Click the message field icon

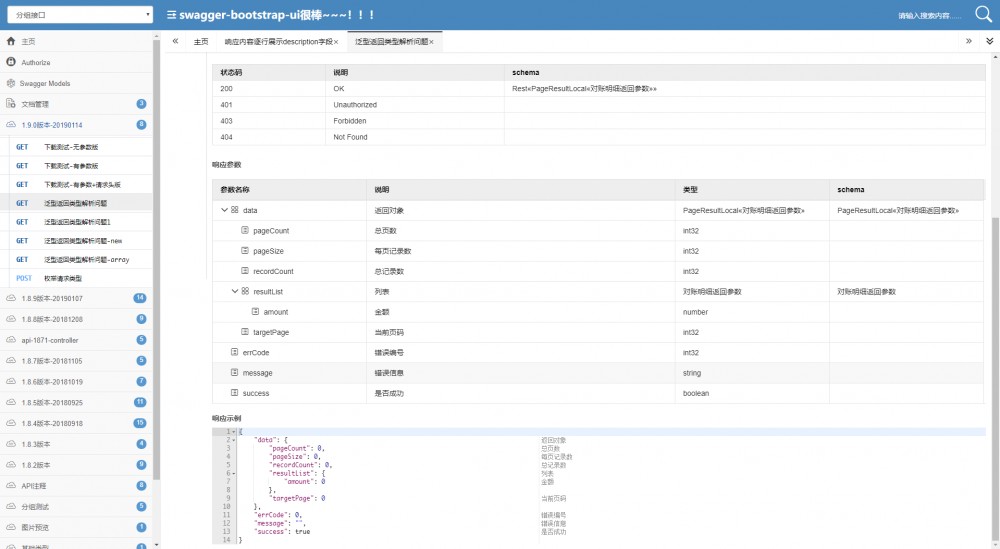235,372
